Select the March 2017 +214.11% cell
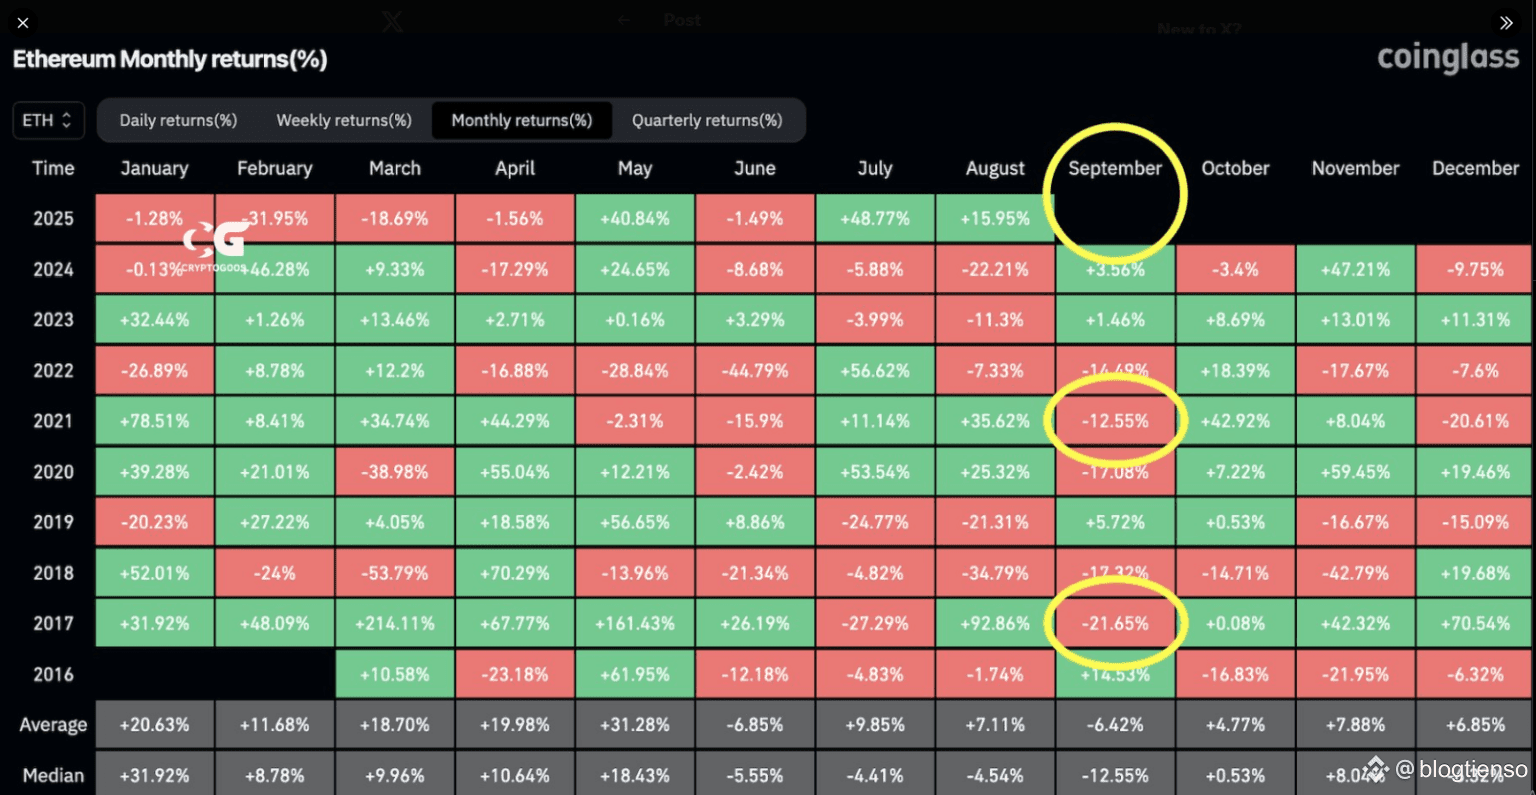This screenshot has width=1536, height=795. [x=395, y=623]
